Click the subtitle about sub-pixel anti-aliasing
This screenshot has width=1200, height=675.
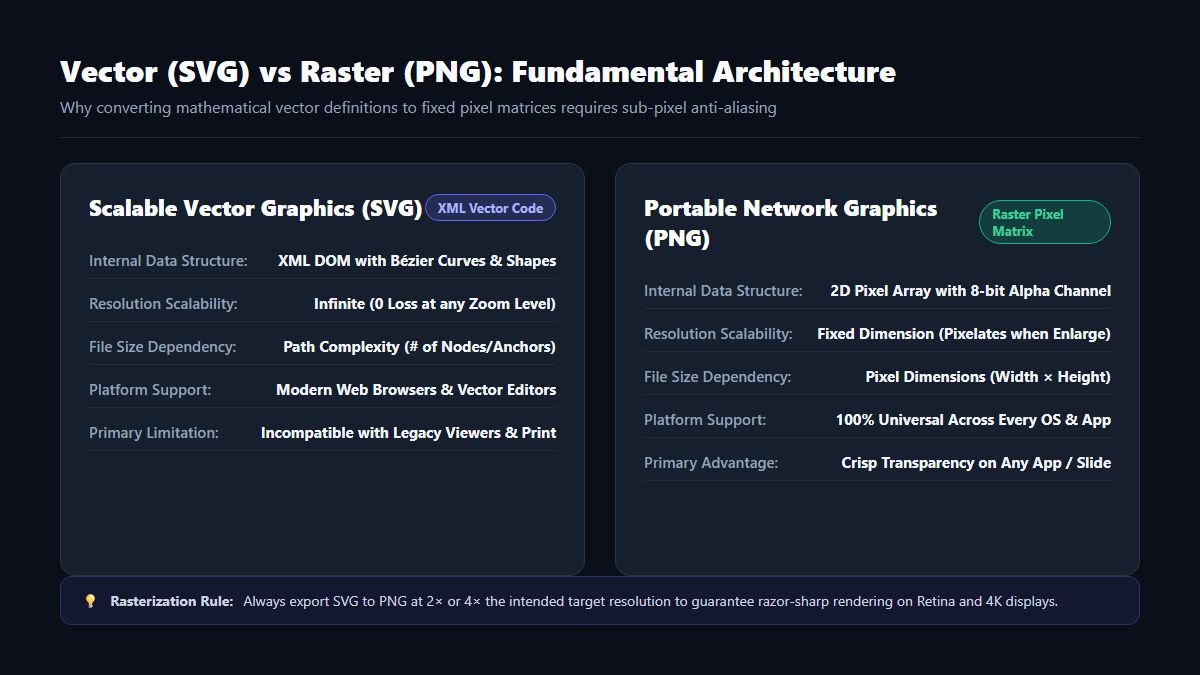point(418,107)
